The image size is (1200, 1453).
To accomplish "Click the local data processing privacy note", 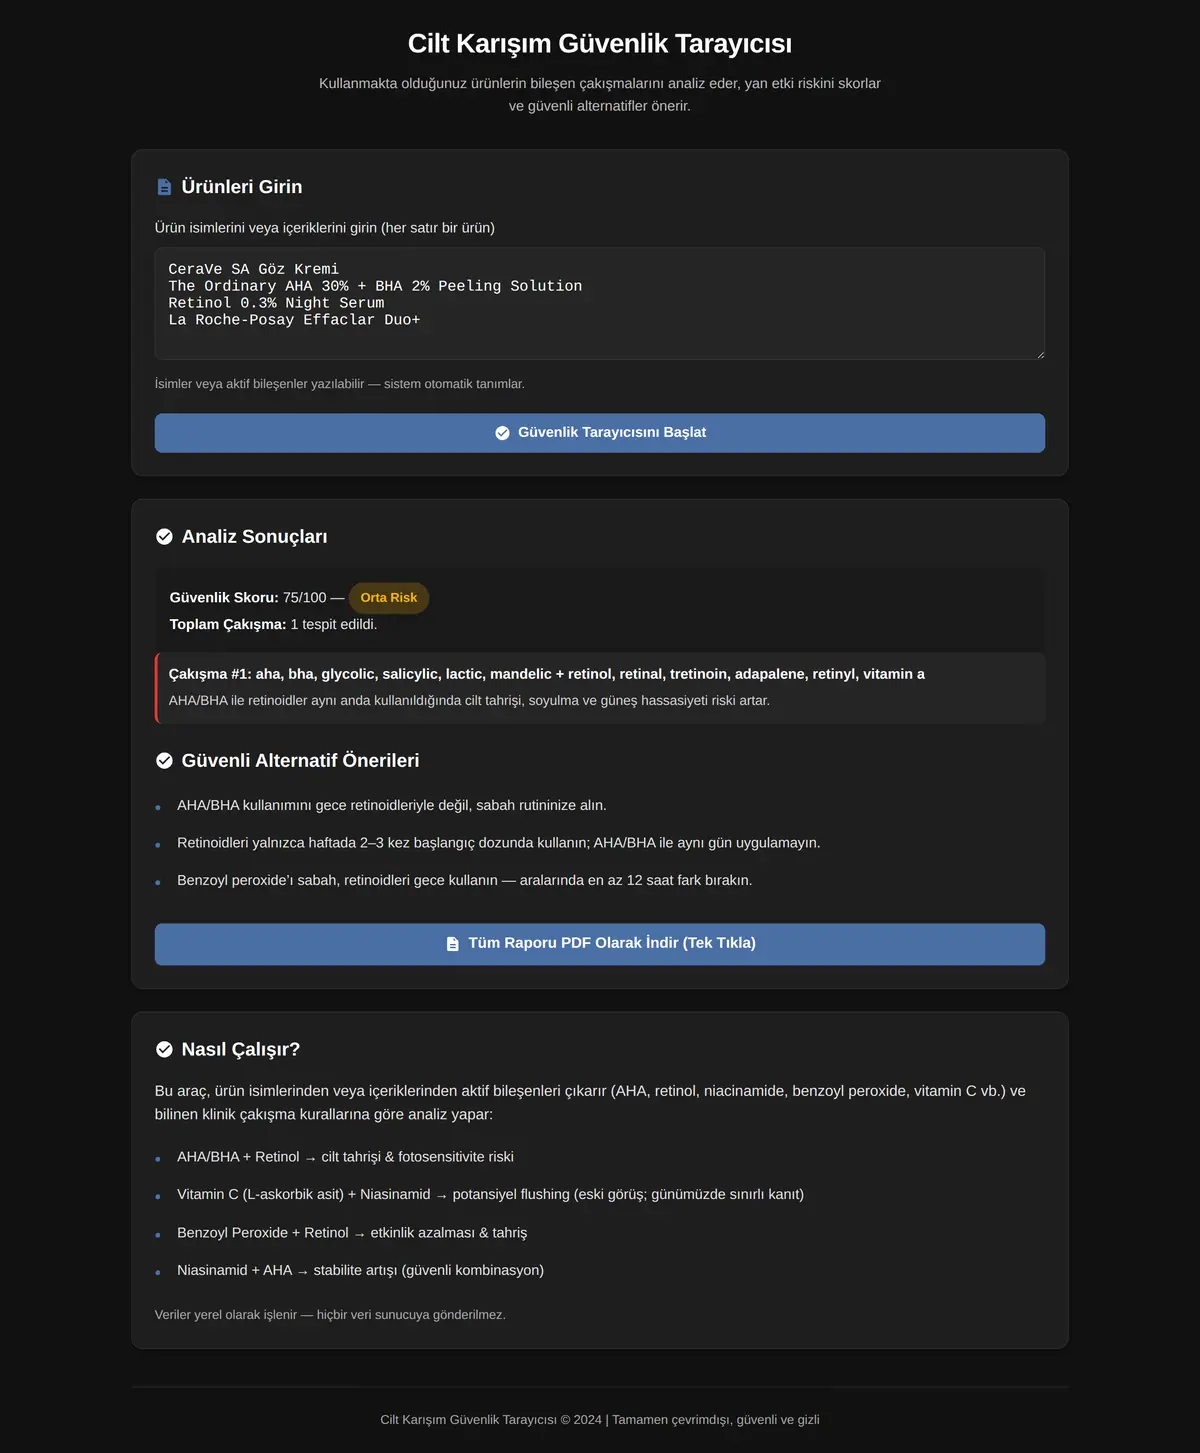I will (330, 1315).
